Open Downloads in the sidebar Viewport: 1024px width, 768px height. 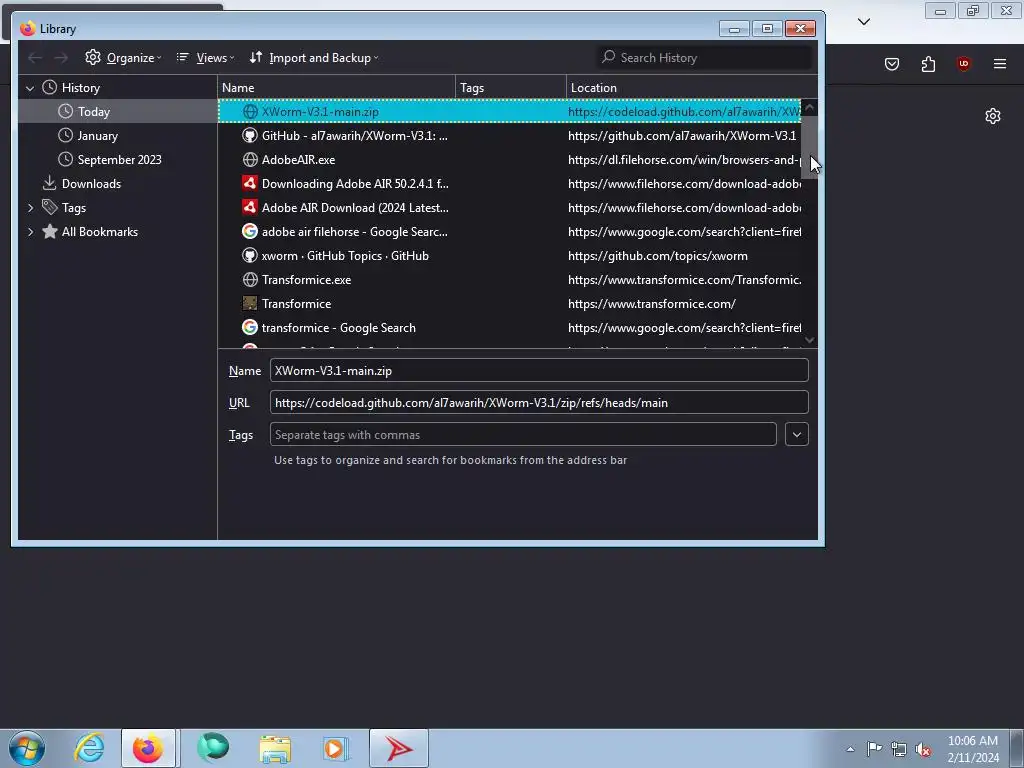tap(91, 184)
